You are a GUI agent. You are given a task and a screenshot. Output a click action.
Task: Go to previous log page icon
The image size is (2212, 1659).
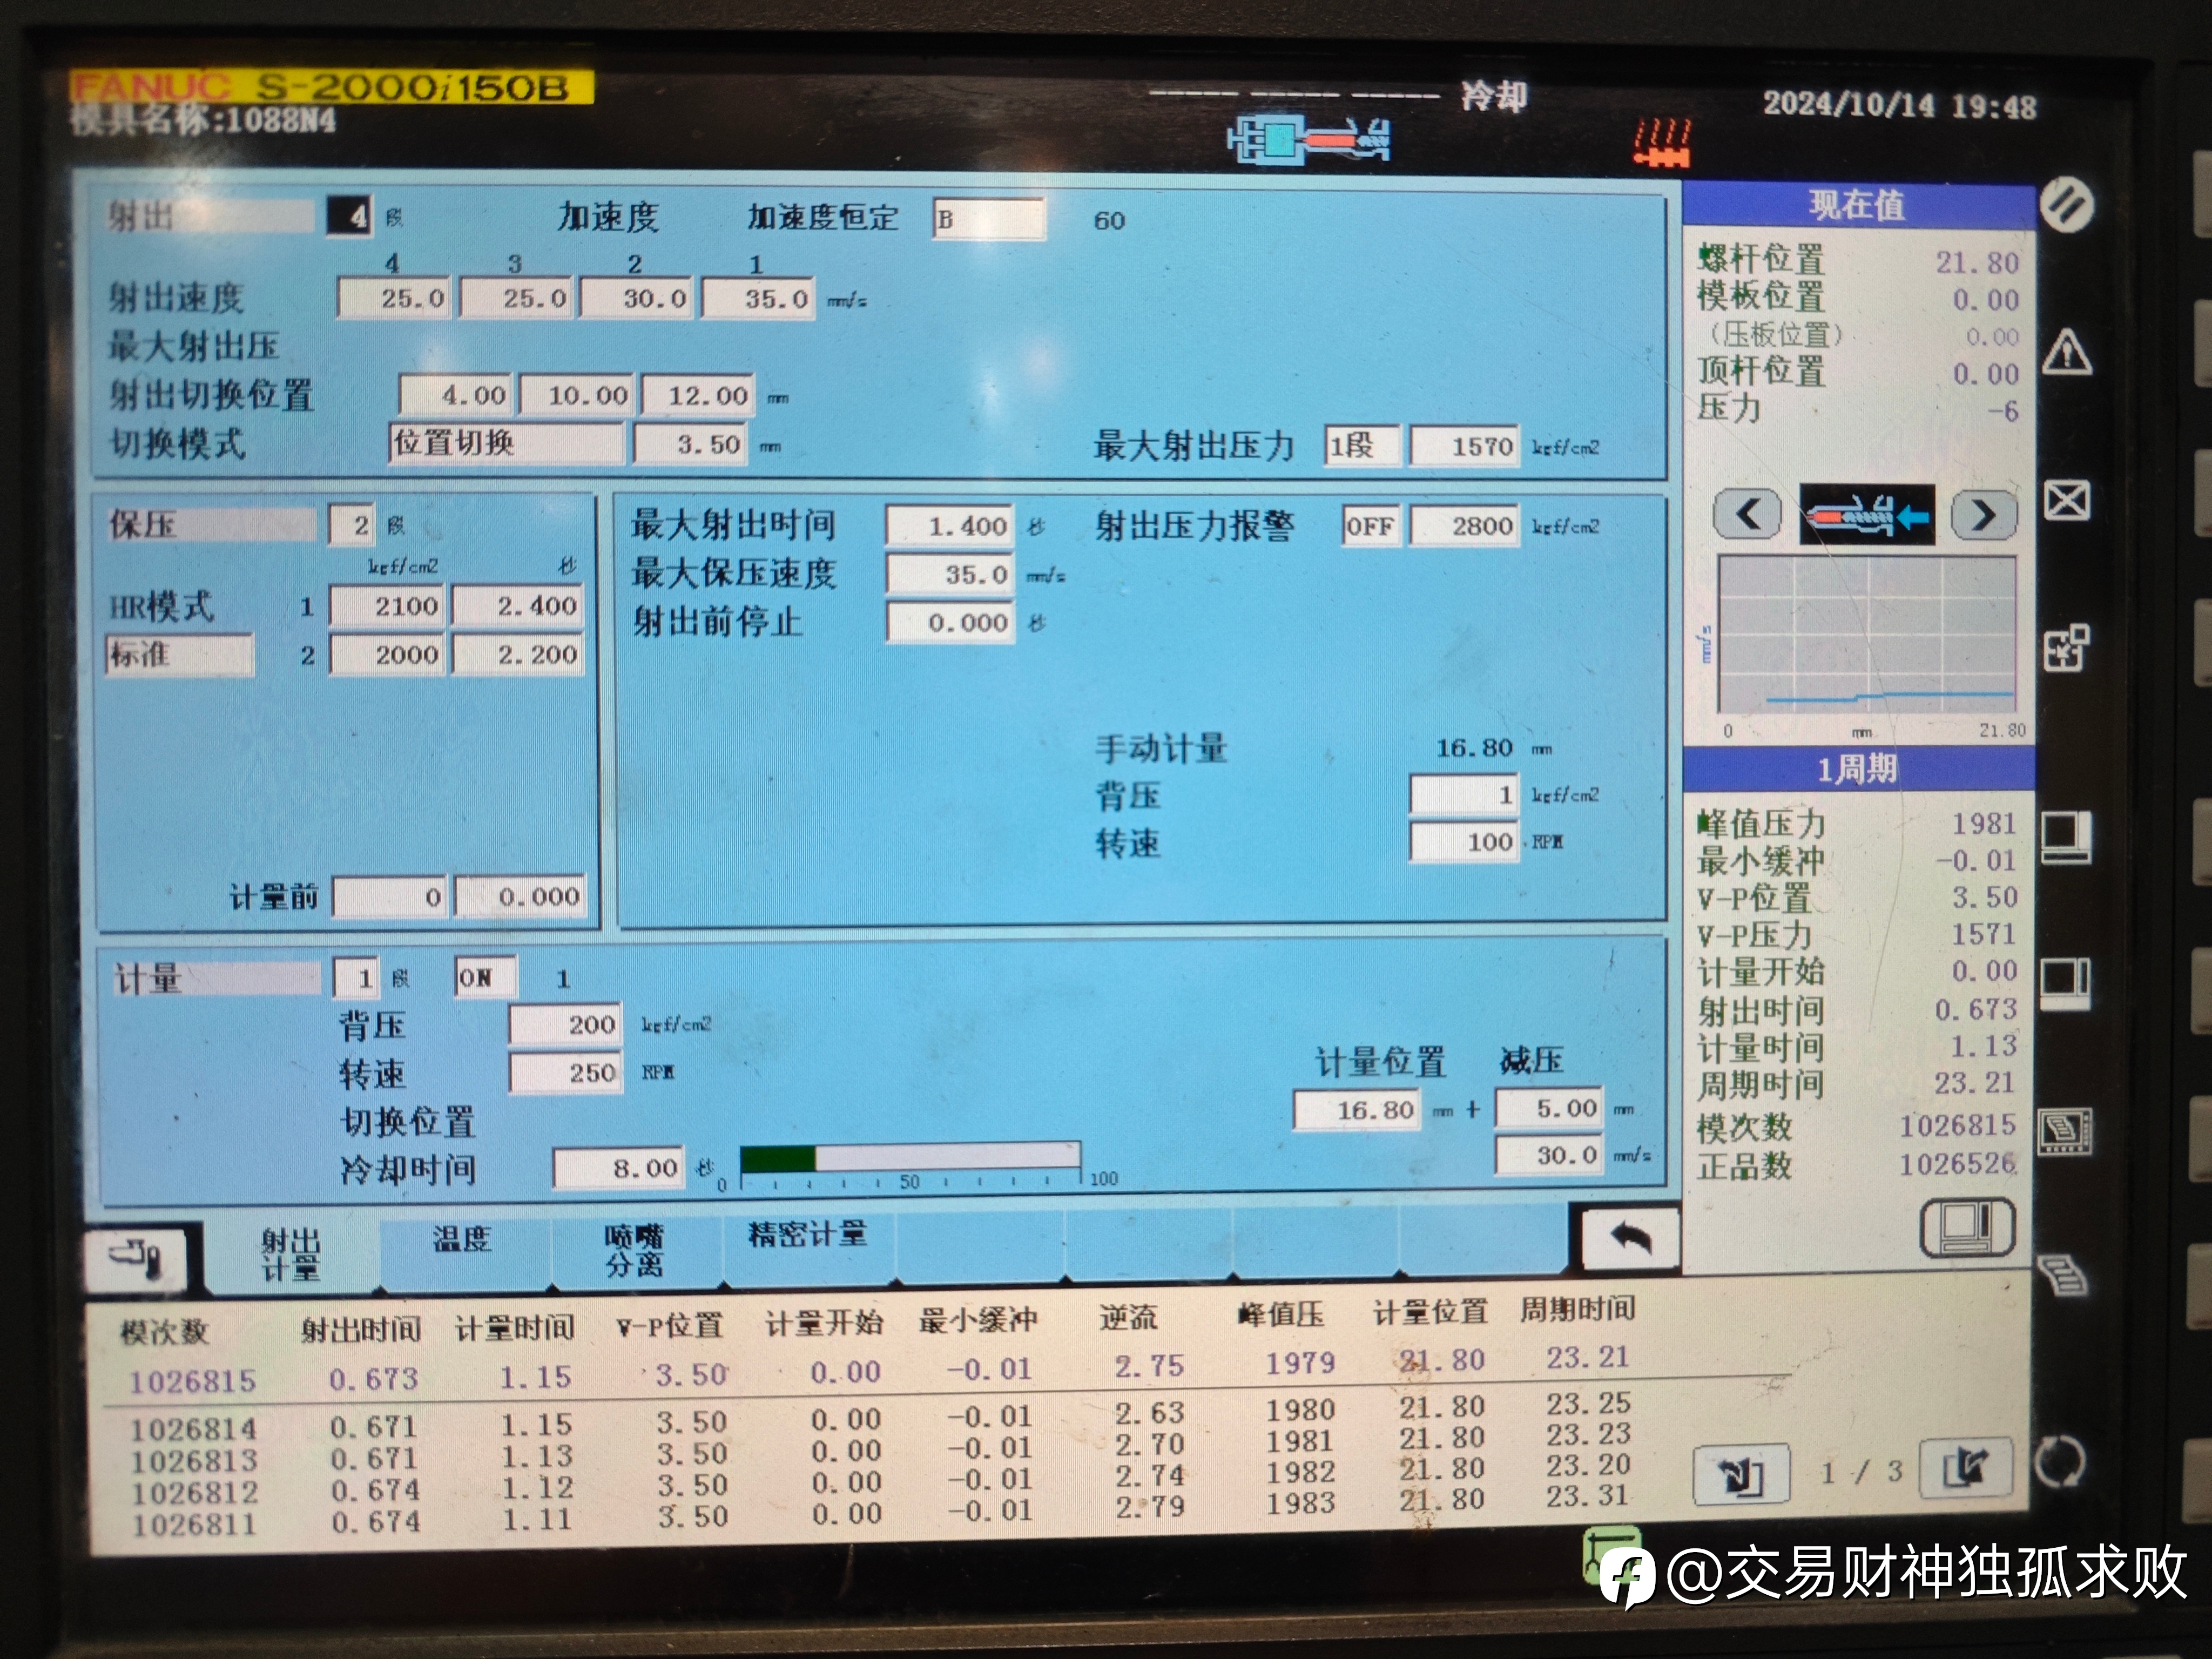[x=1740, y=1474]
